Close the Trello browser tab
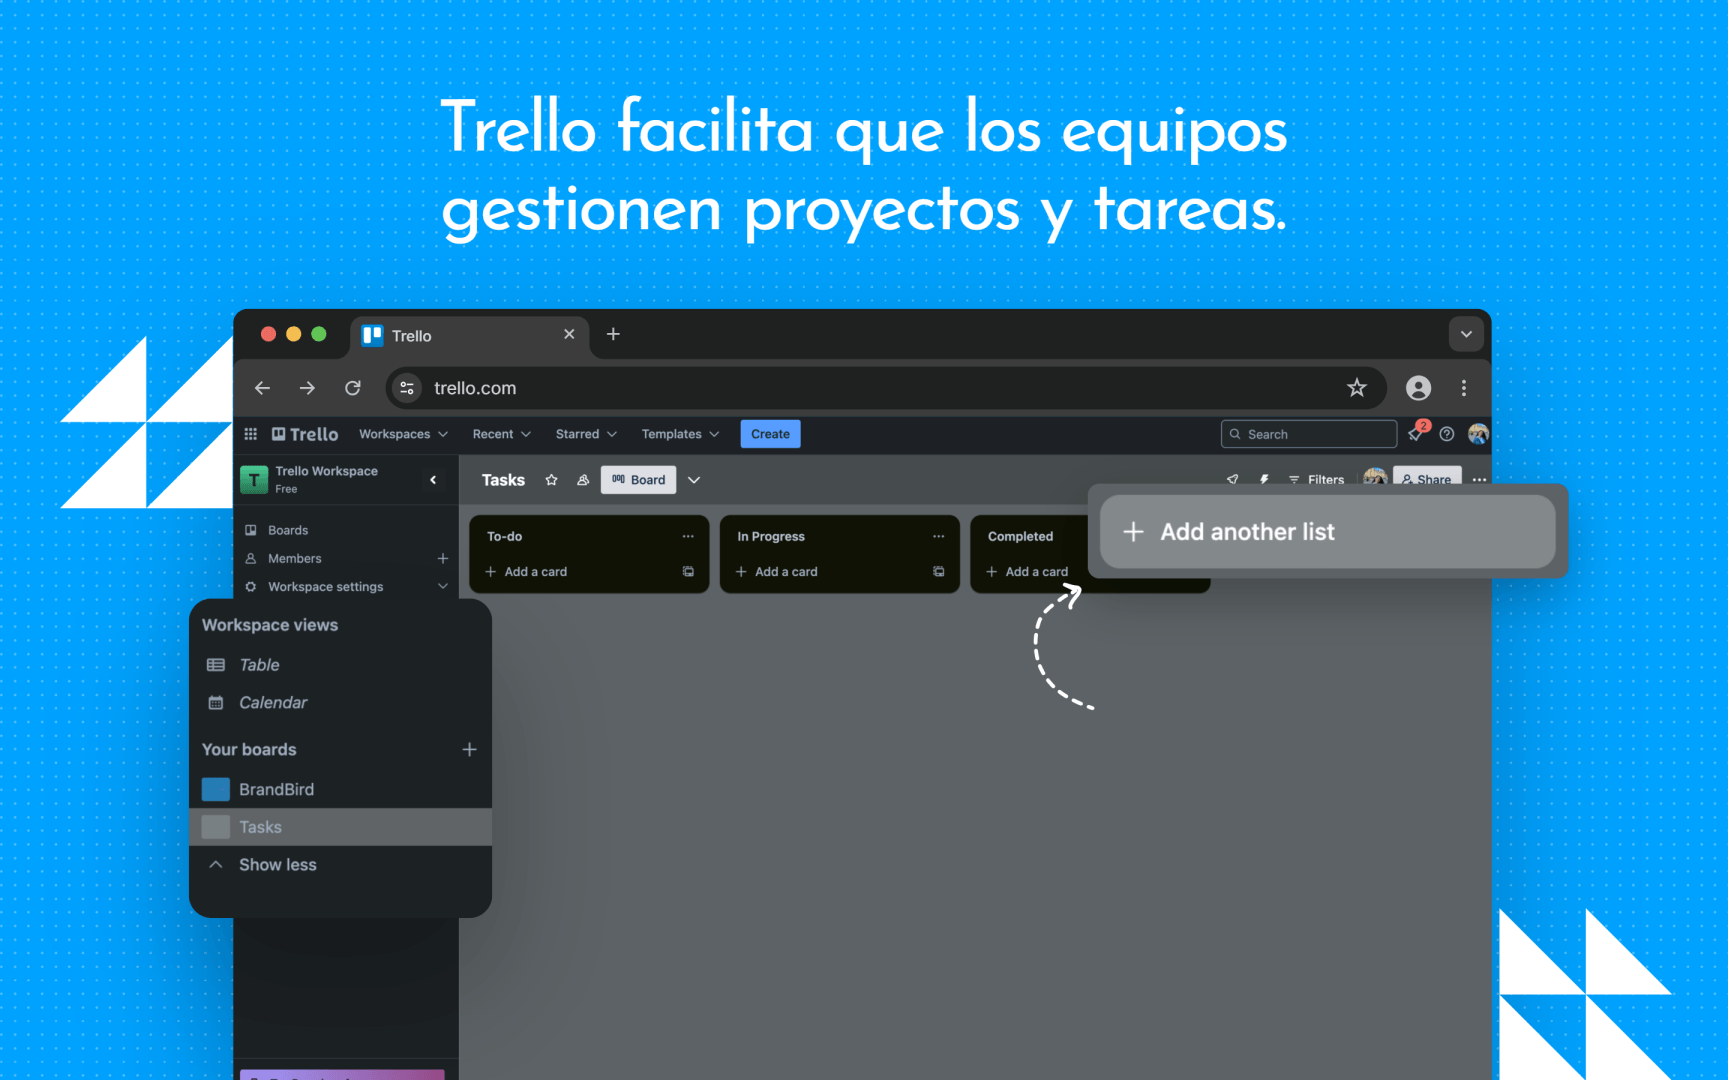The height and width of the screenshot is (1080, 1728). (569, 334)
